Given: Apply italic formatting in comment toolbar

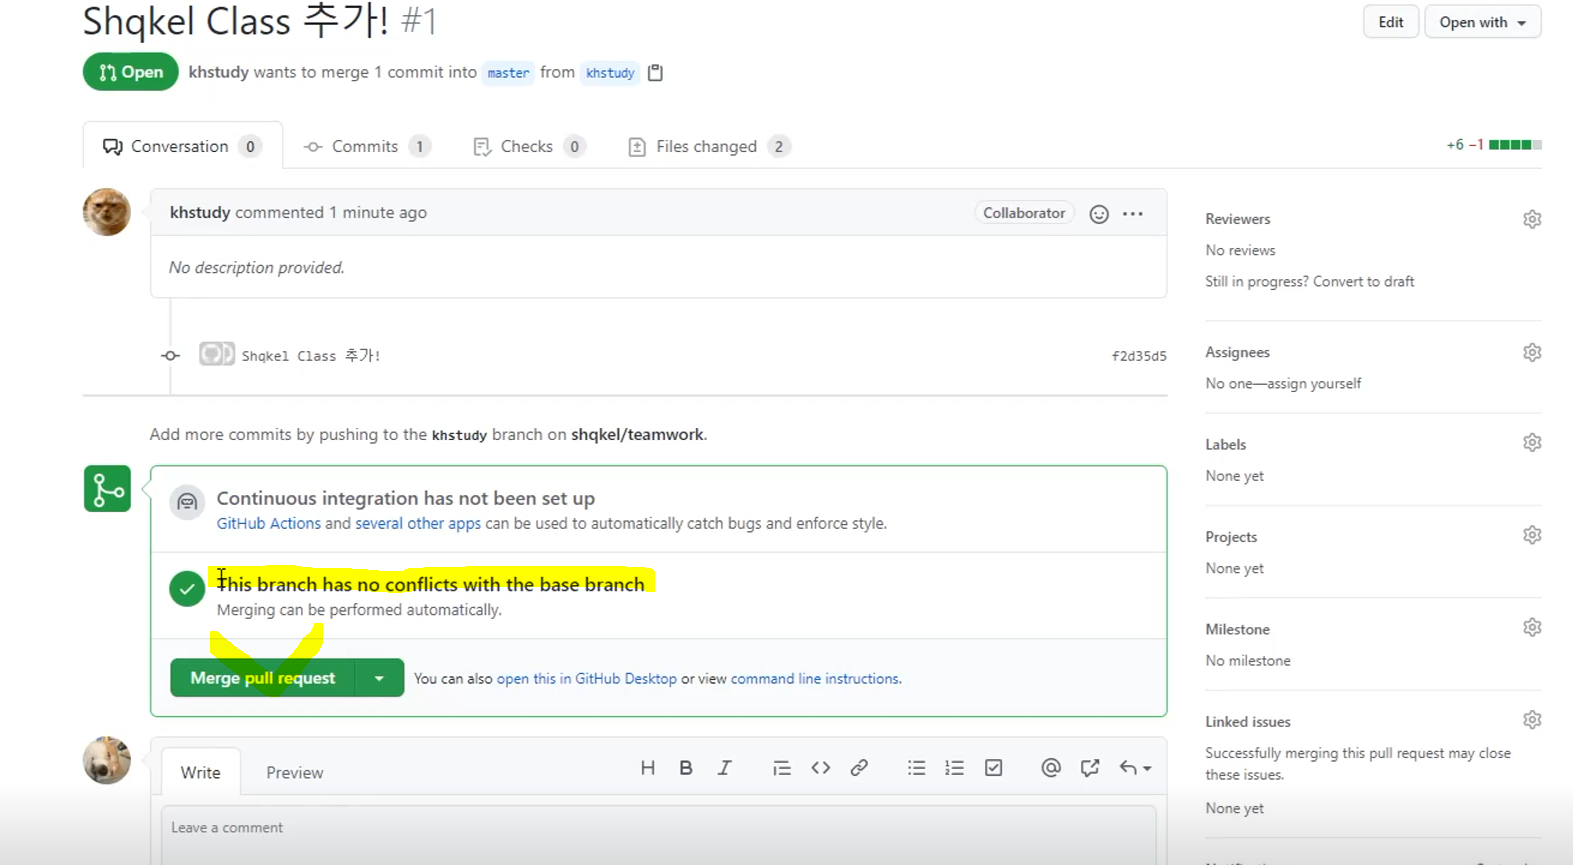Looking at the screenshot, I should (725, 768).
